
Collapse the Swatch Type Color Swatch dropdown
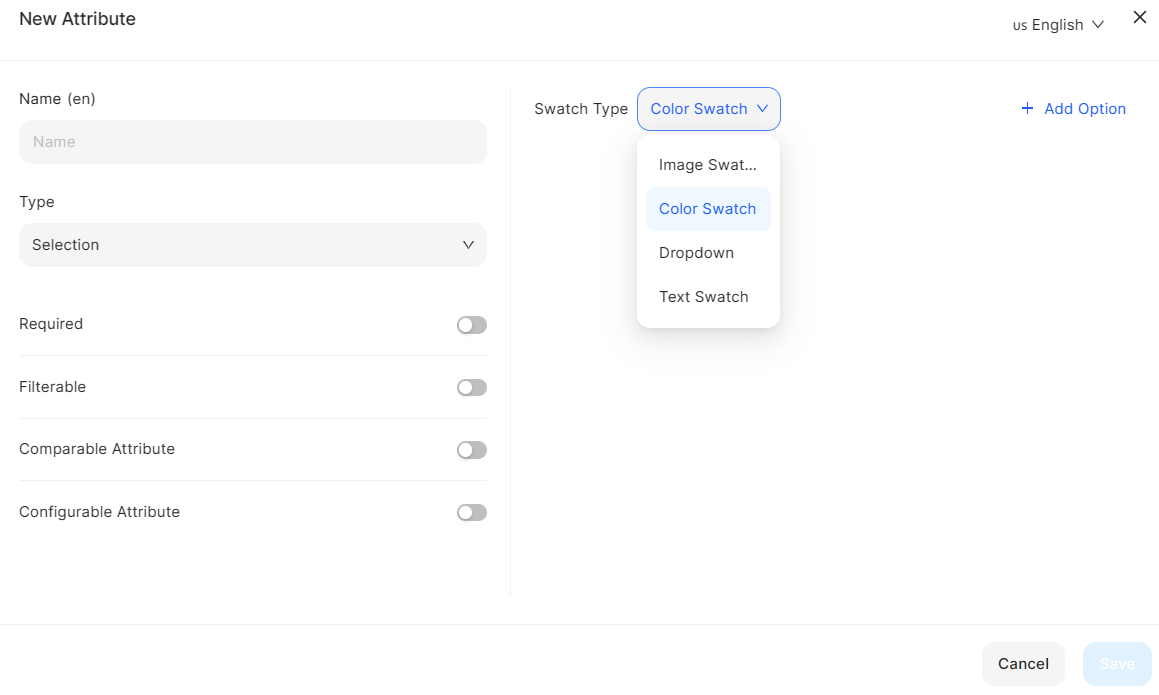[x=708, y=109]
